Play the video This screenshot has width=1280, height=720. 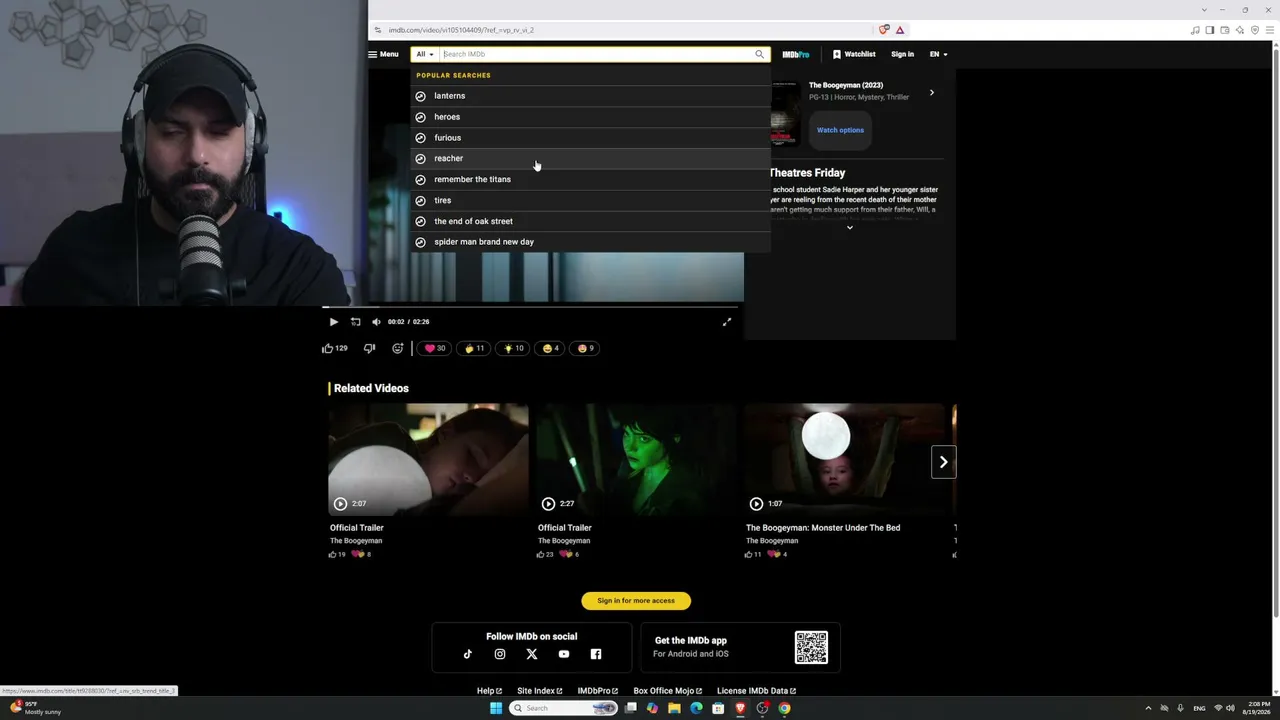pyautogui.click(x=334, y=322)
